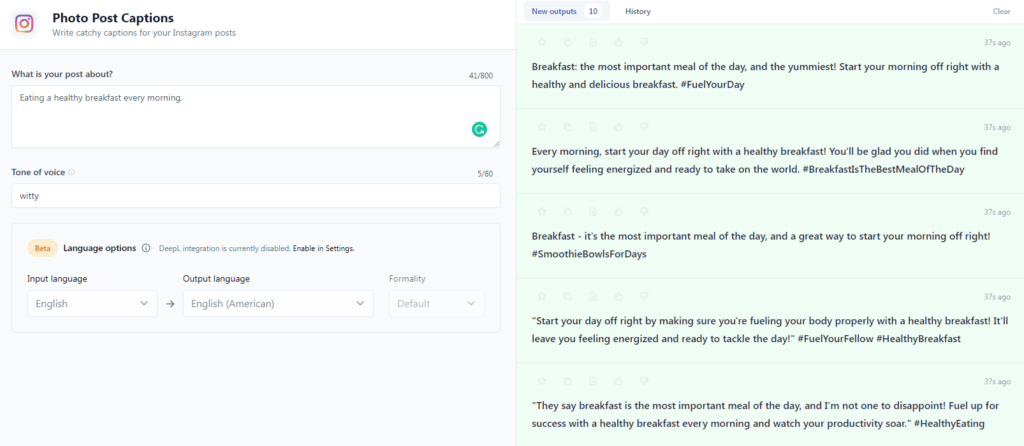Open the Enable in Settings link

(323, 249)
